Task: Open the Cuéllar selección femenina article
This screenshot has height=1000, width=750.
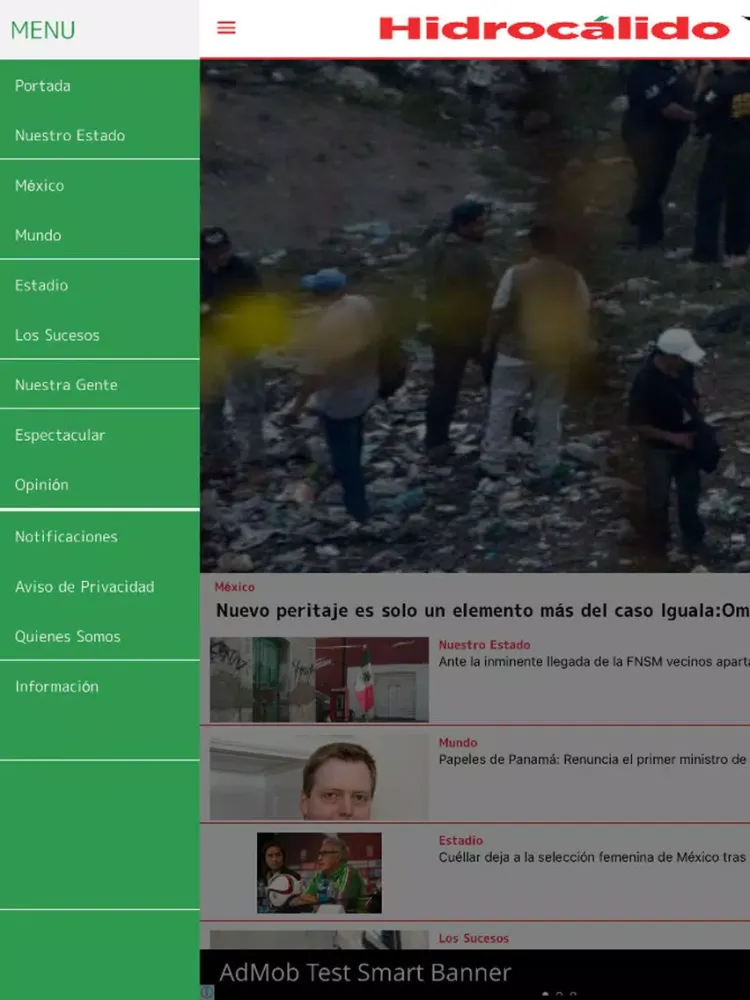Action: [x=594, y=857]
